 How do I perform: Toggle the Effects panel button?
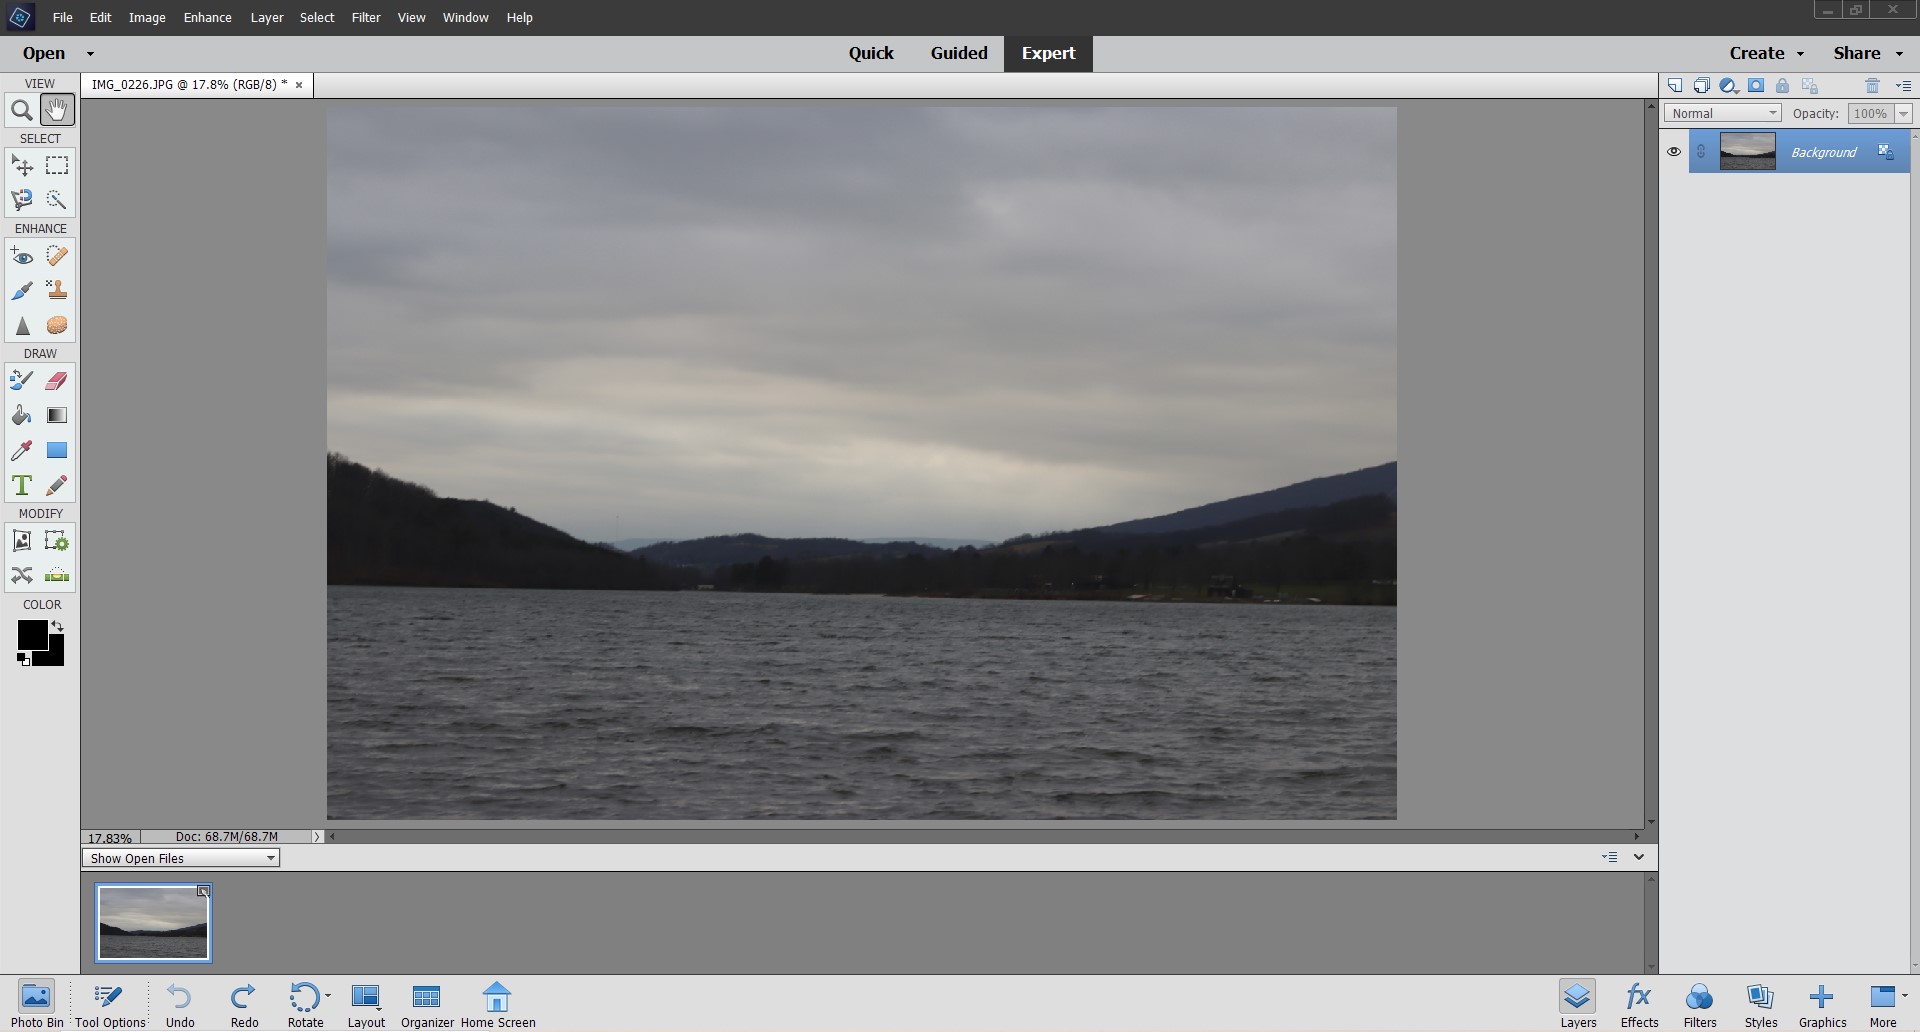click(1639, 1005)
